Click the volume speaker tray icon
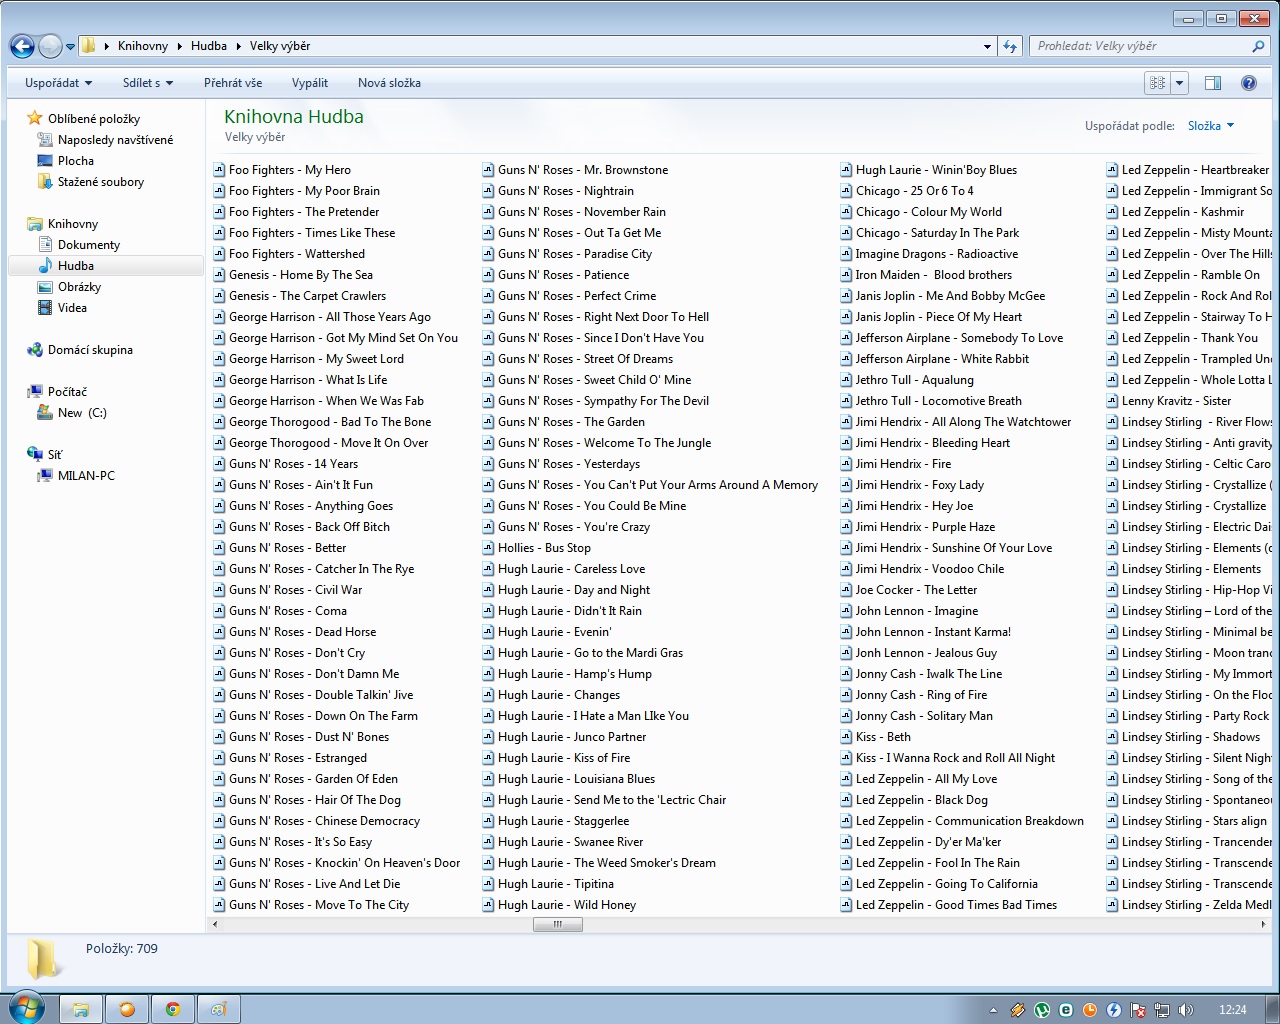 pyautogui.click(x=1186, y=1010)
